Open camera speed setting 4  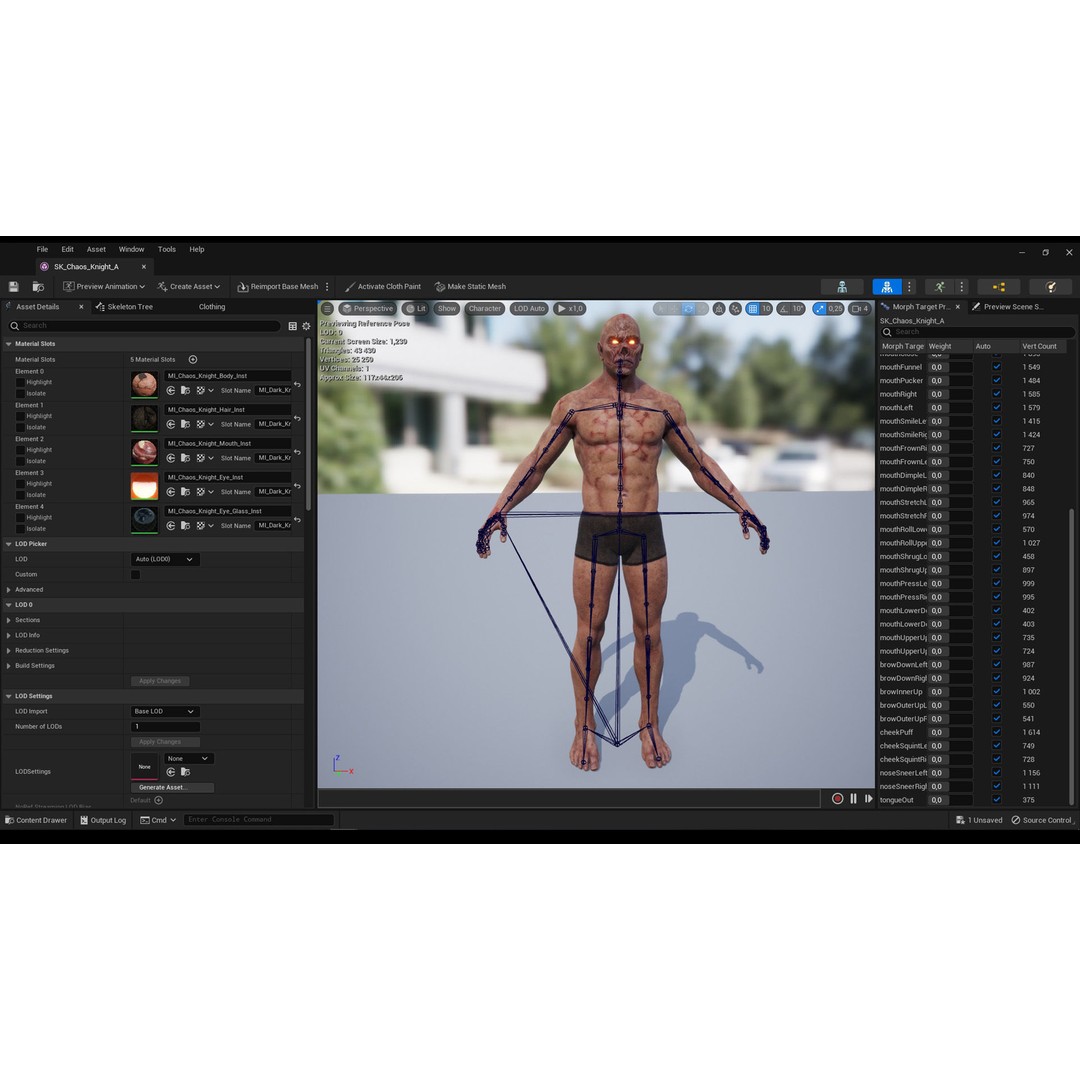[860, 309]
